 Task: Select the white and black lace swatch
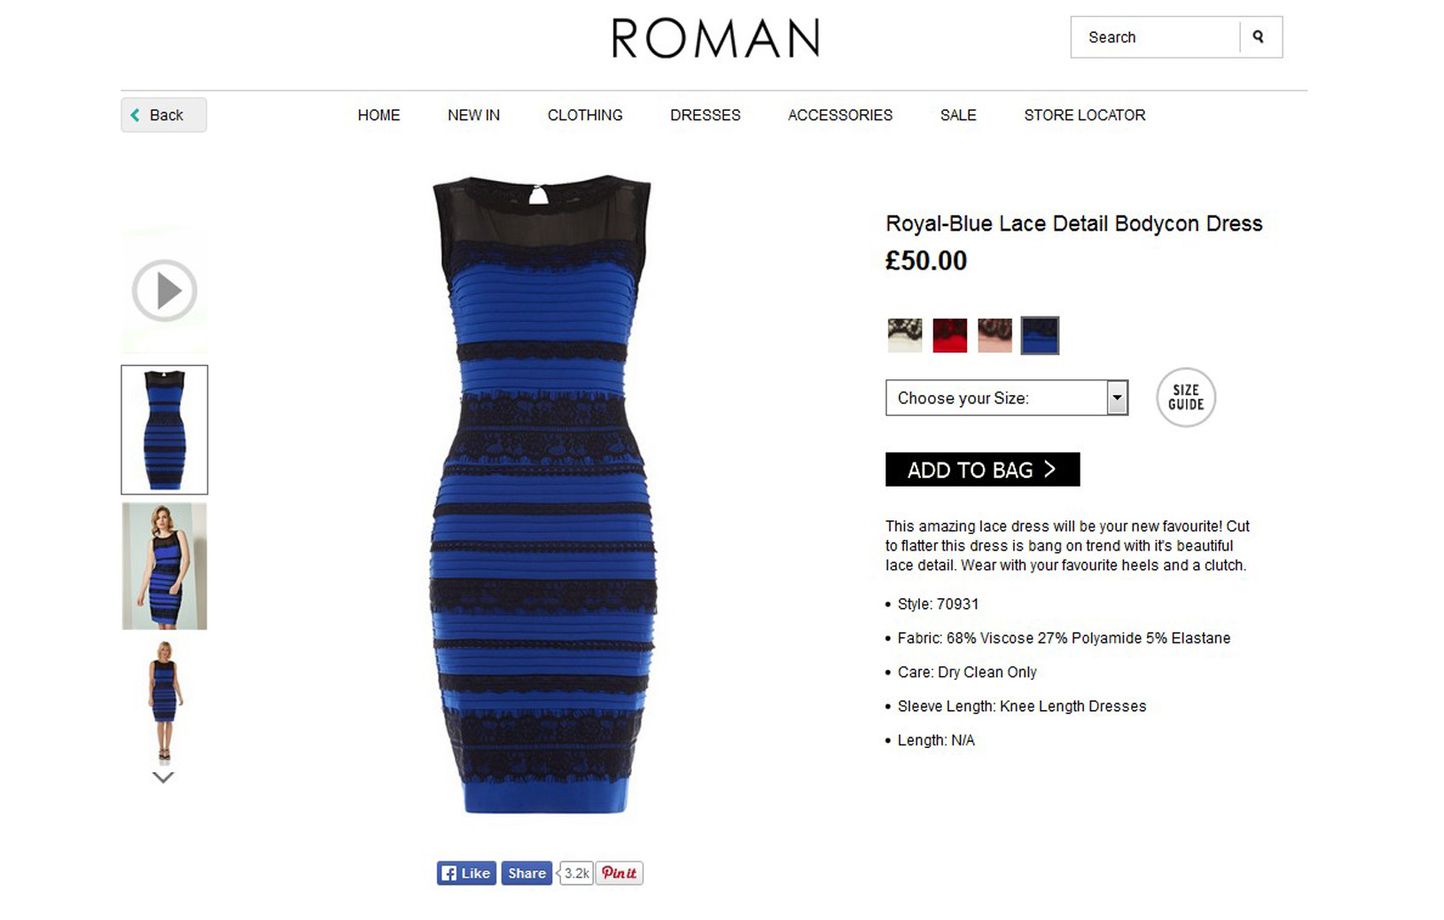pos(905,335)
